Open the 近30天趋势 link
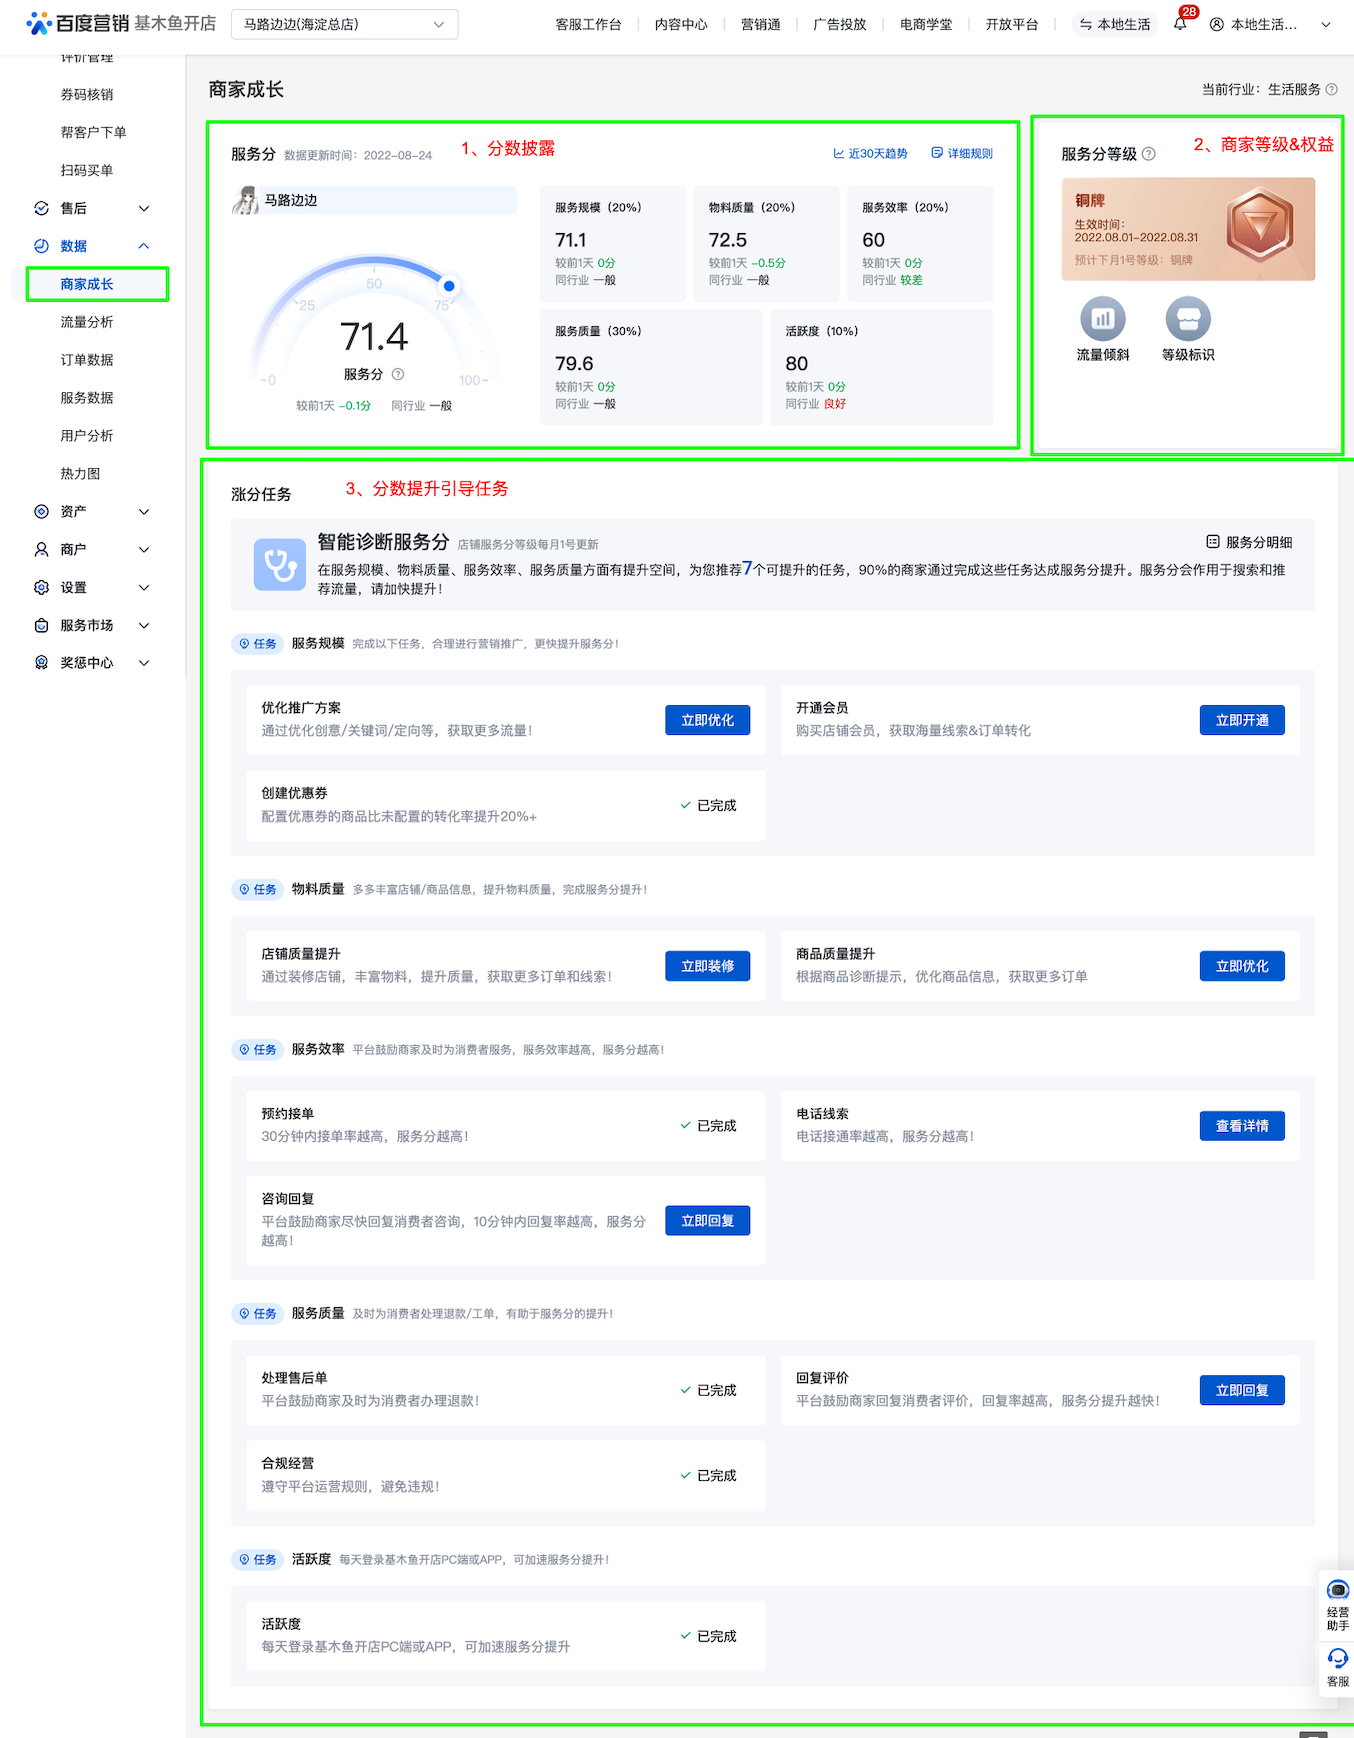 870,154
